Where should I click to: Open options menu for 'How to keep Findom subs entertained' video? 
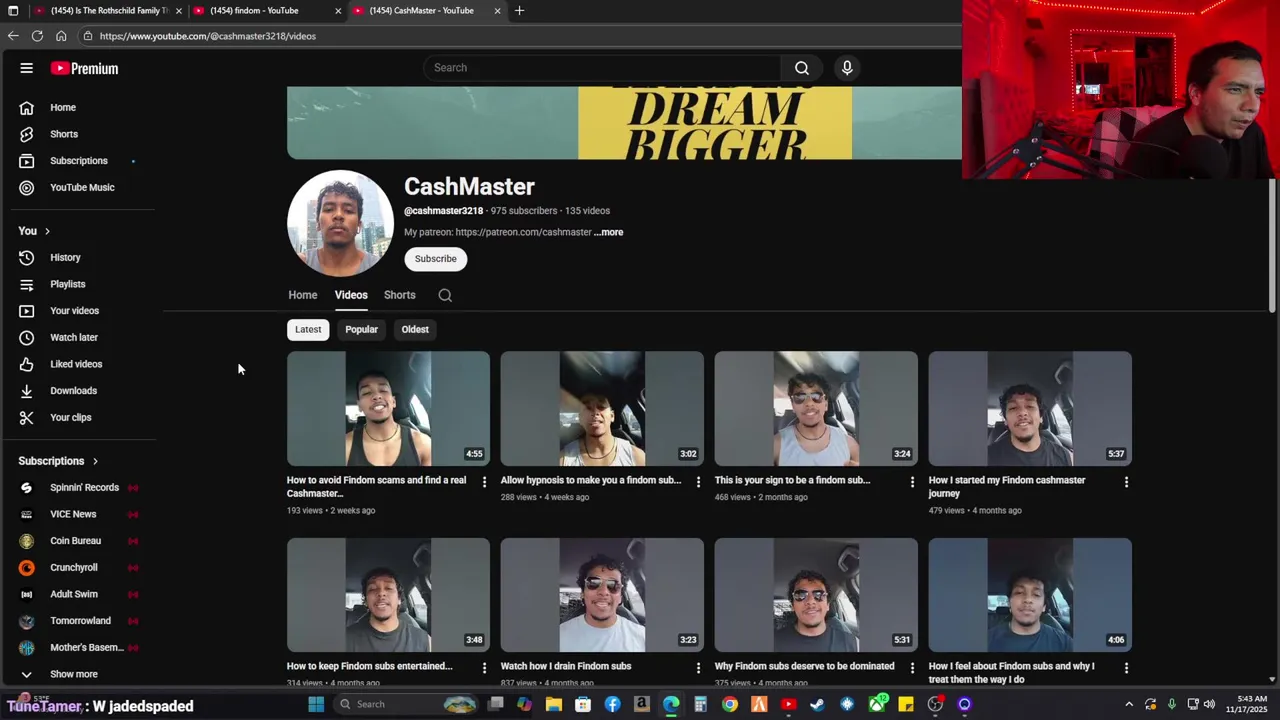click(x=484, y=668)
